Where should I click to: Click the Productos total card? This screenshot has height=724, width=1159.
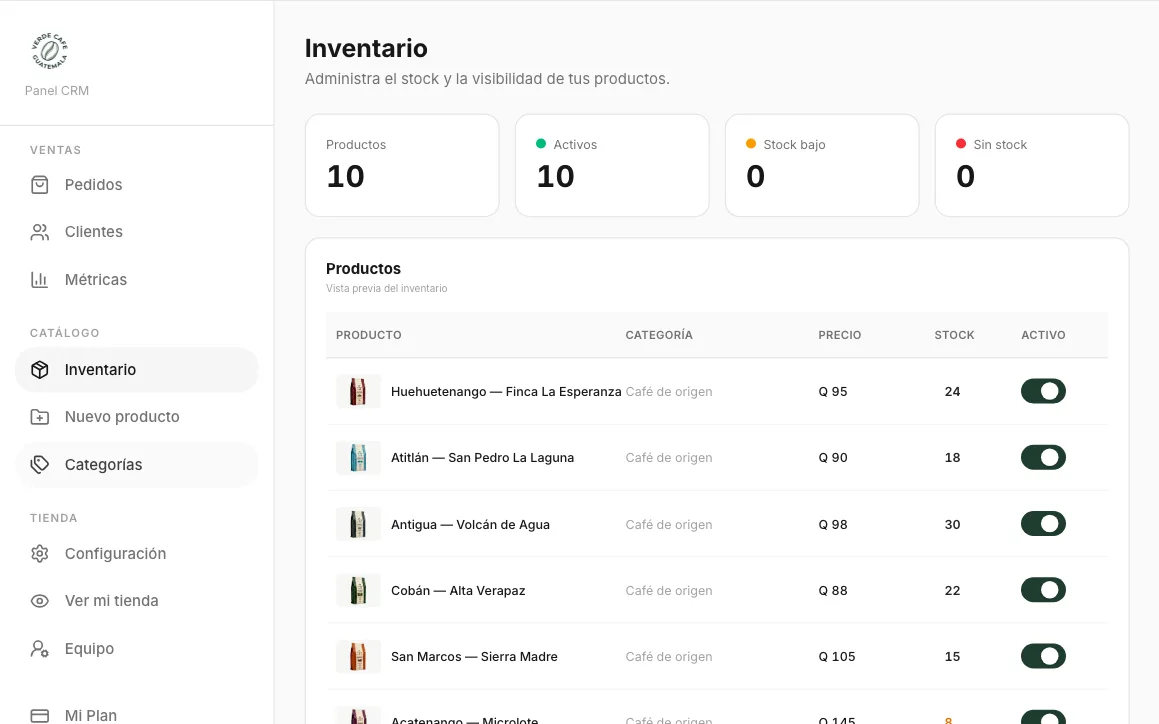pyautogui.click(x=402, y=166)
